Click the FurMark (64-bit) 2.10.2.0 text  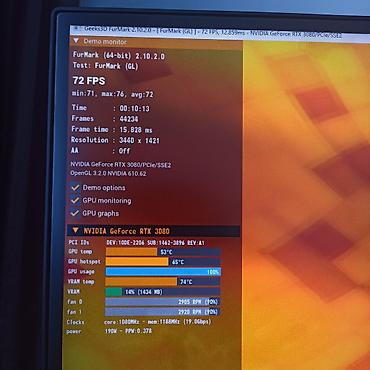click(119, 56)
